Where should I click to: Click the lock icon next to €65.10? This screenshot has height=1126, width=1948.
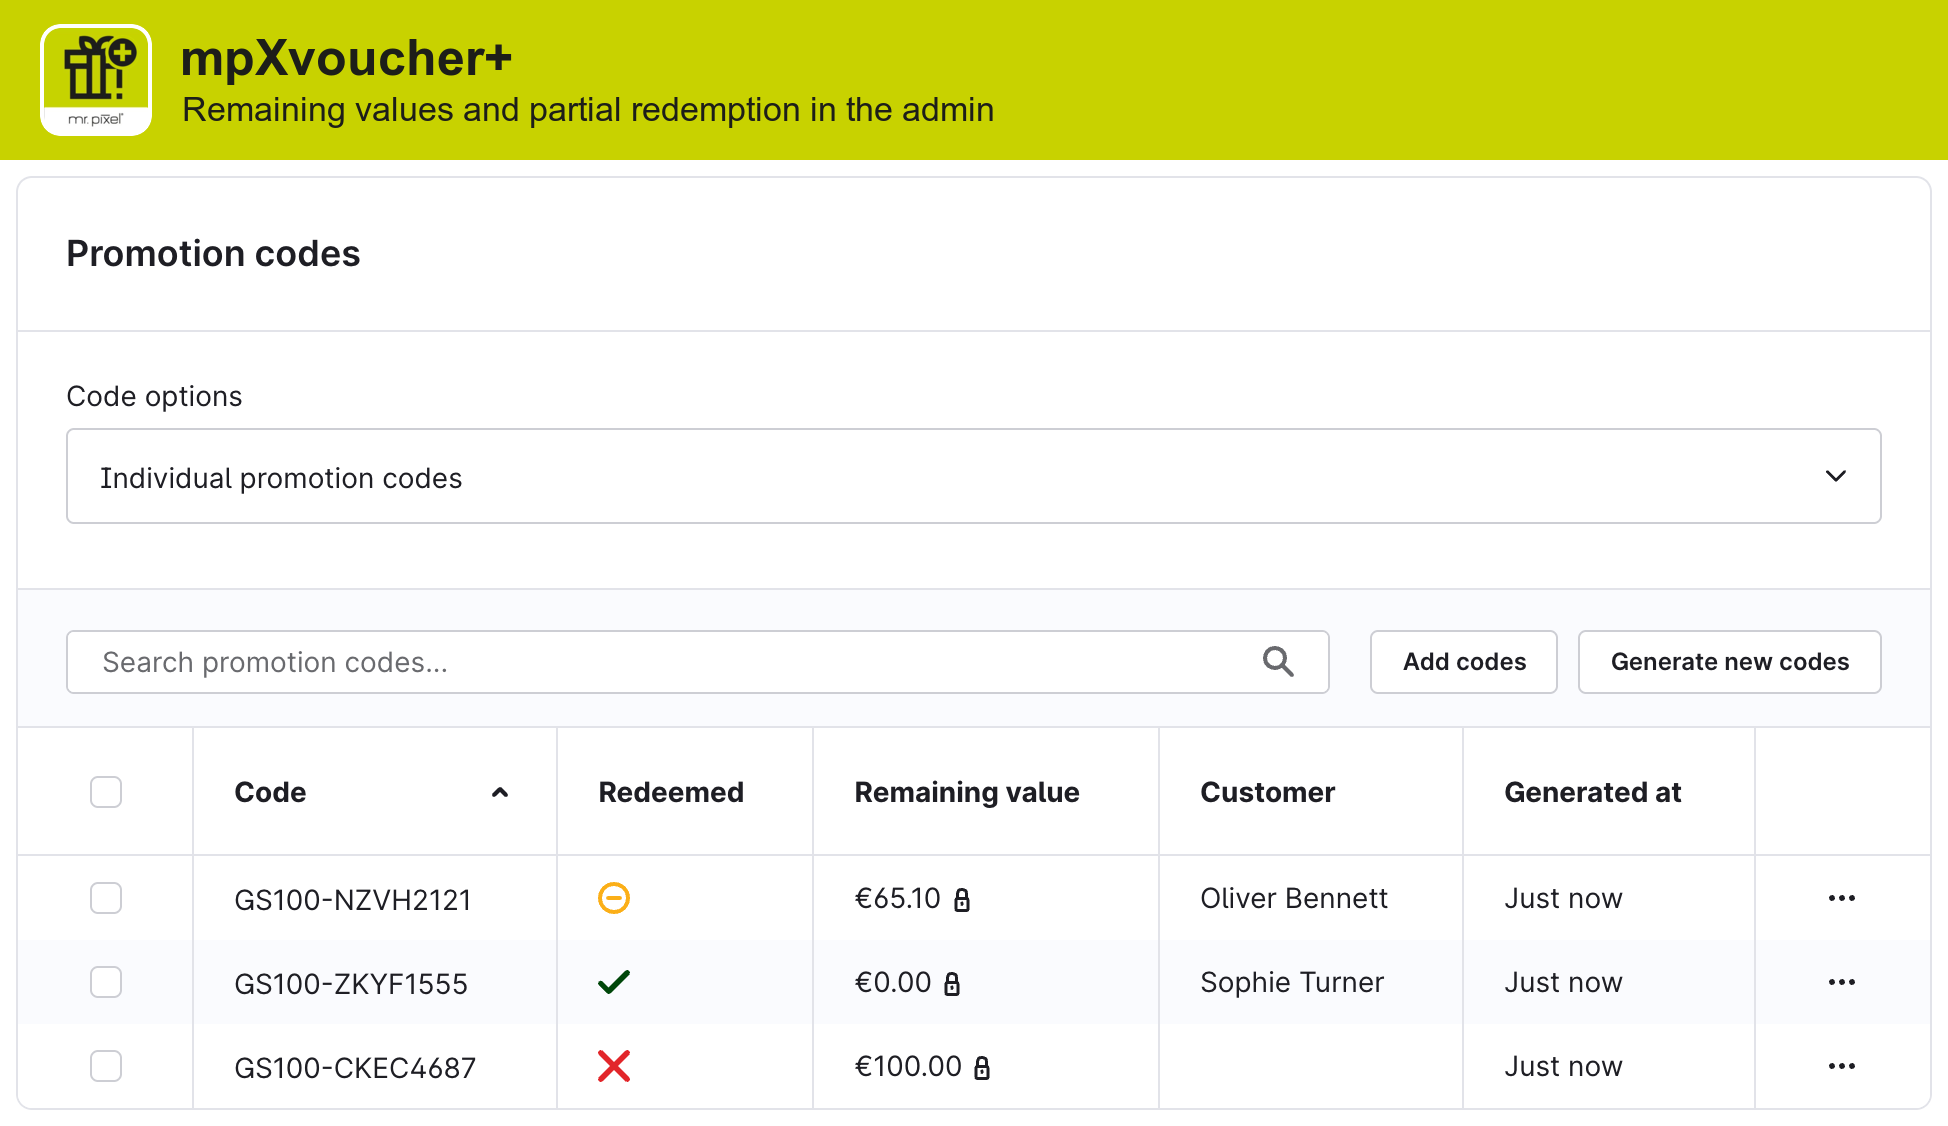962,900
